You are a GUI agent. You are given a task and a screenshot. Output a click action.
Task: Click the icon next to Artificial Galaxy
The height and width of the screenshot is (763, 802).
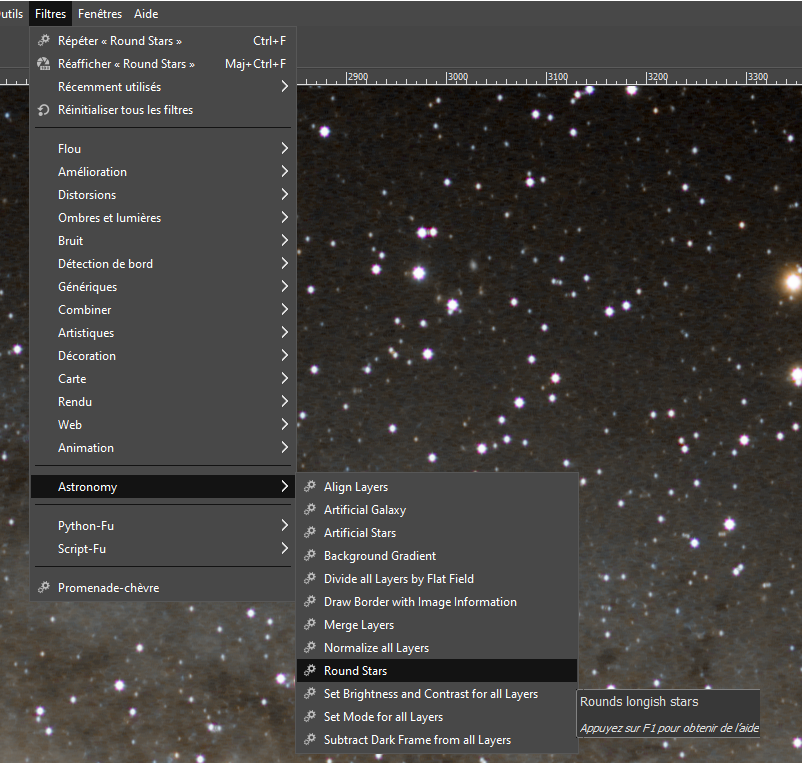310,510
